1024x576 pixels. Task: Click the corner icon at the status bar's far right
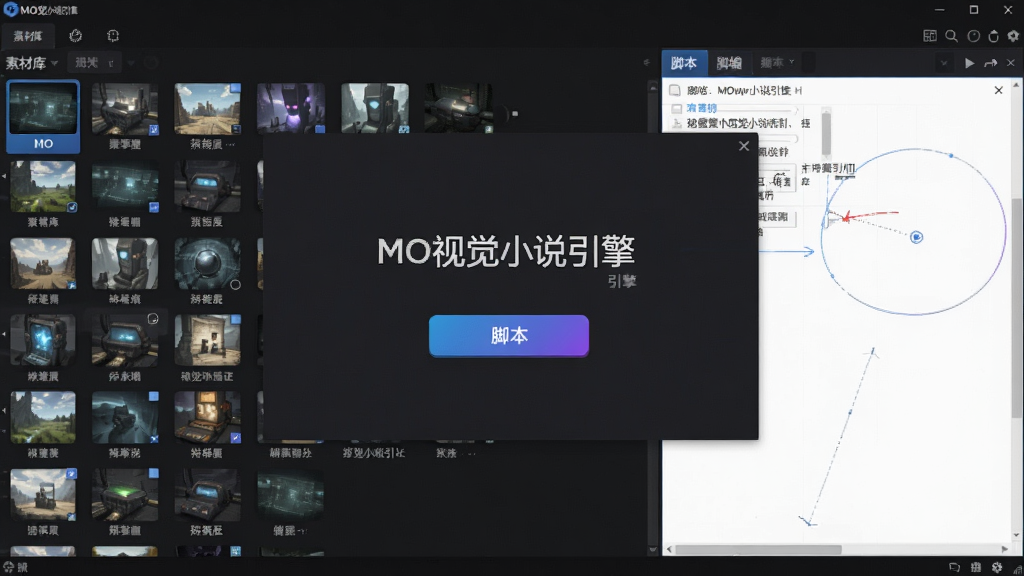tap(1016, 569)
